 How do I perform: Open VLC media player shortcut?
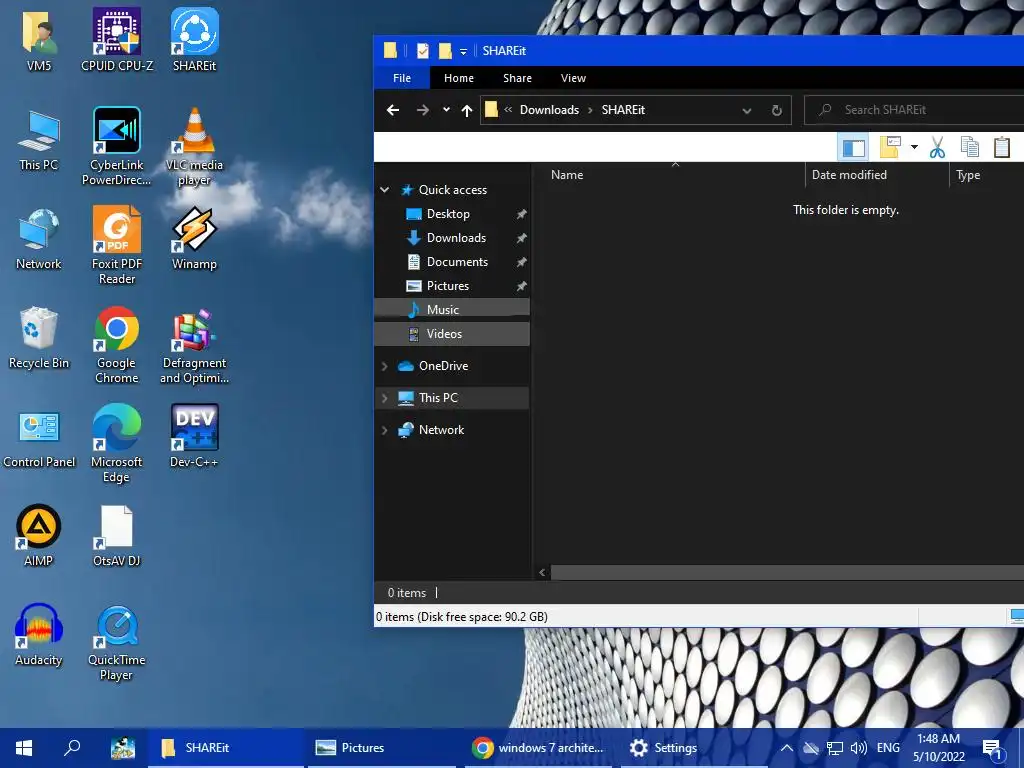[195, 146]
